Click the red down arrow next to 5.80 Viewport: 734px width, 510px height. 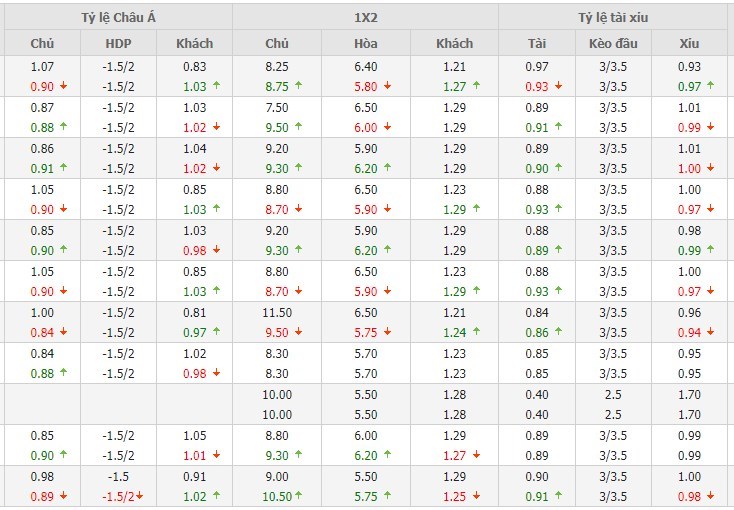[x=387, y=86]
